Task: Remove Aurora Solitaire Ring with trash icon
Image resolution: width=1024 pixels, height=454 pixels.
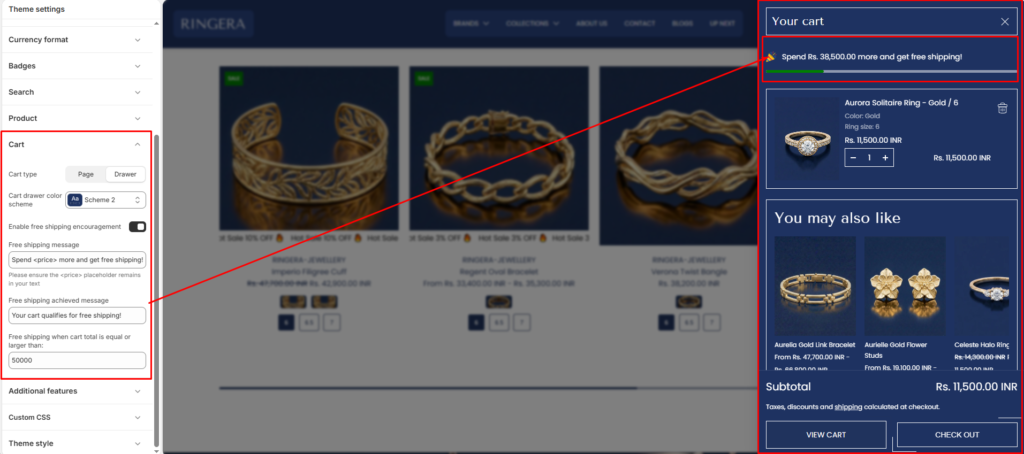Action: (x=1002, y=108)
